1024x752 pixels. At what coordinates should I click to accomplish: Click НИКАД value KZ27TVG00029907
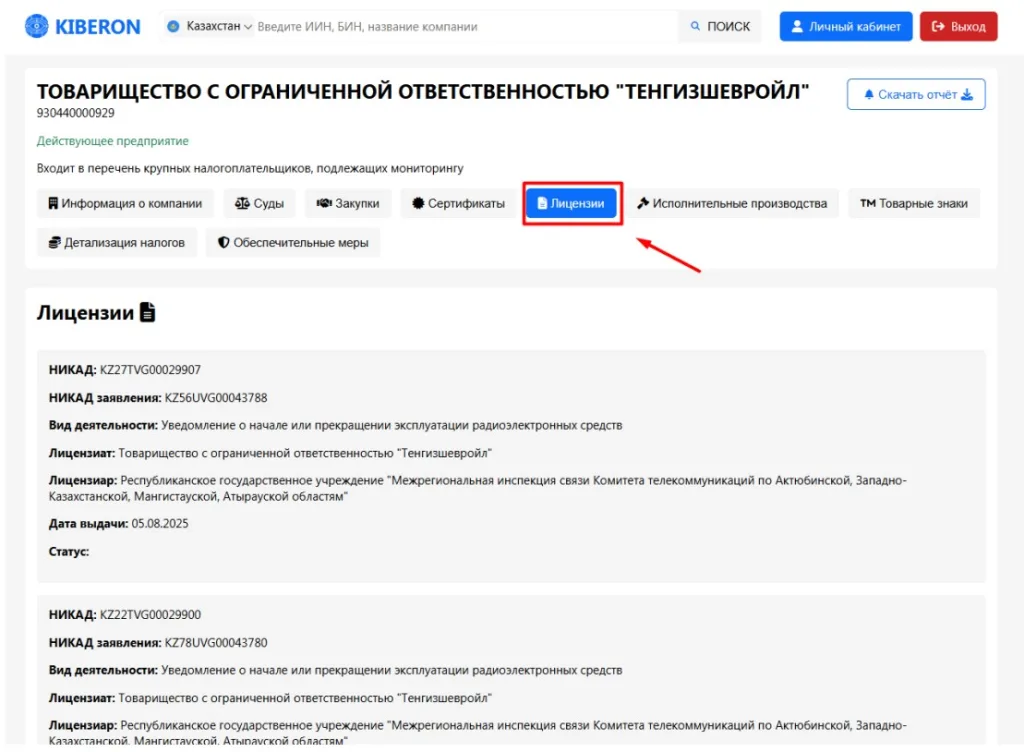[150, 369]
